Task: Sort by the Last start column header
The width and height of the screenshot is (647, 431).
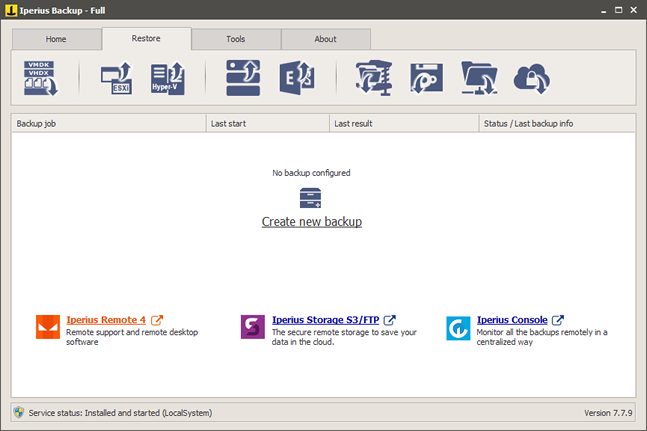Action: 267,123
